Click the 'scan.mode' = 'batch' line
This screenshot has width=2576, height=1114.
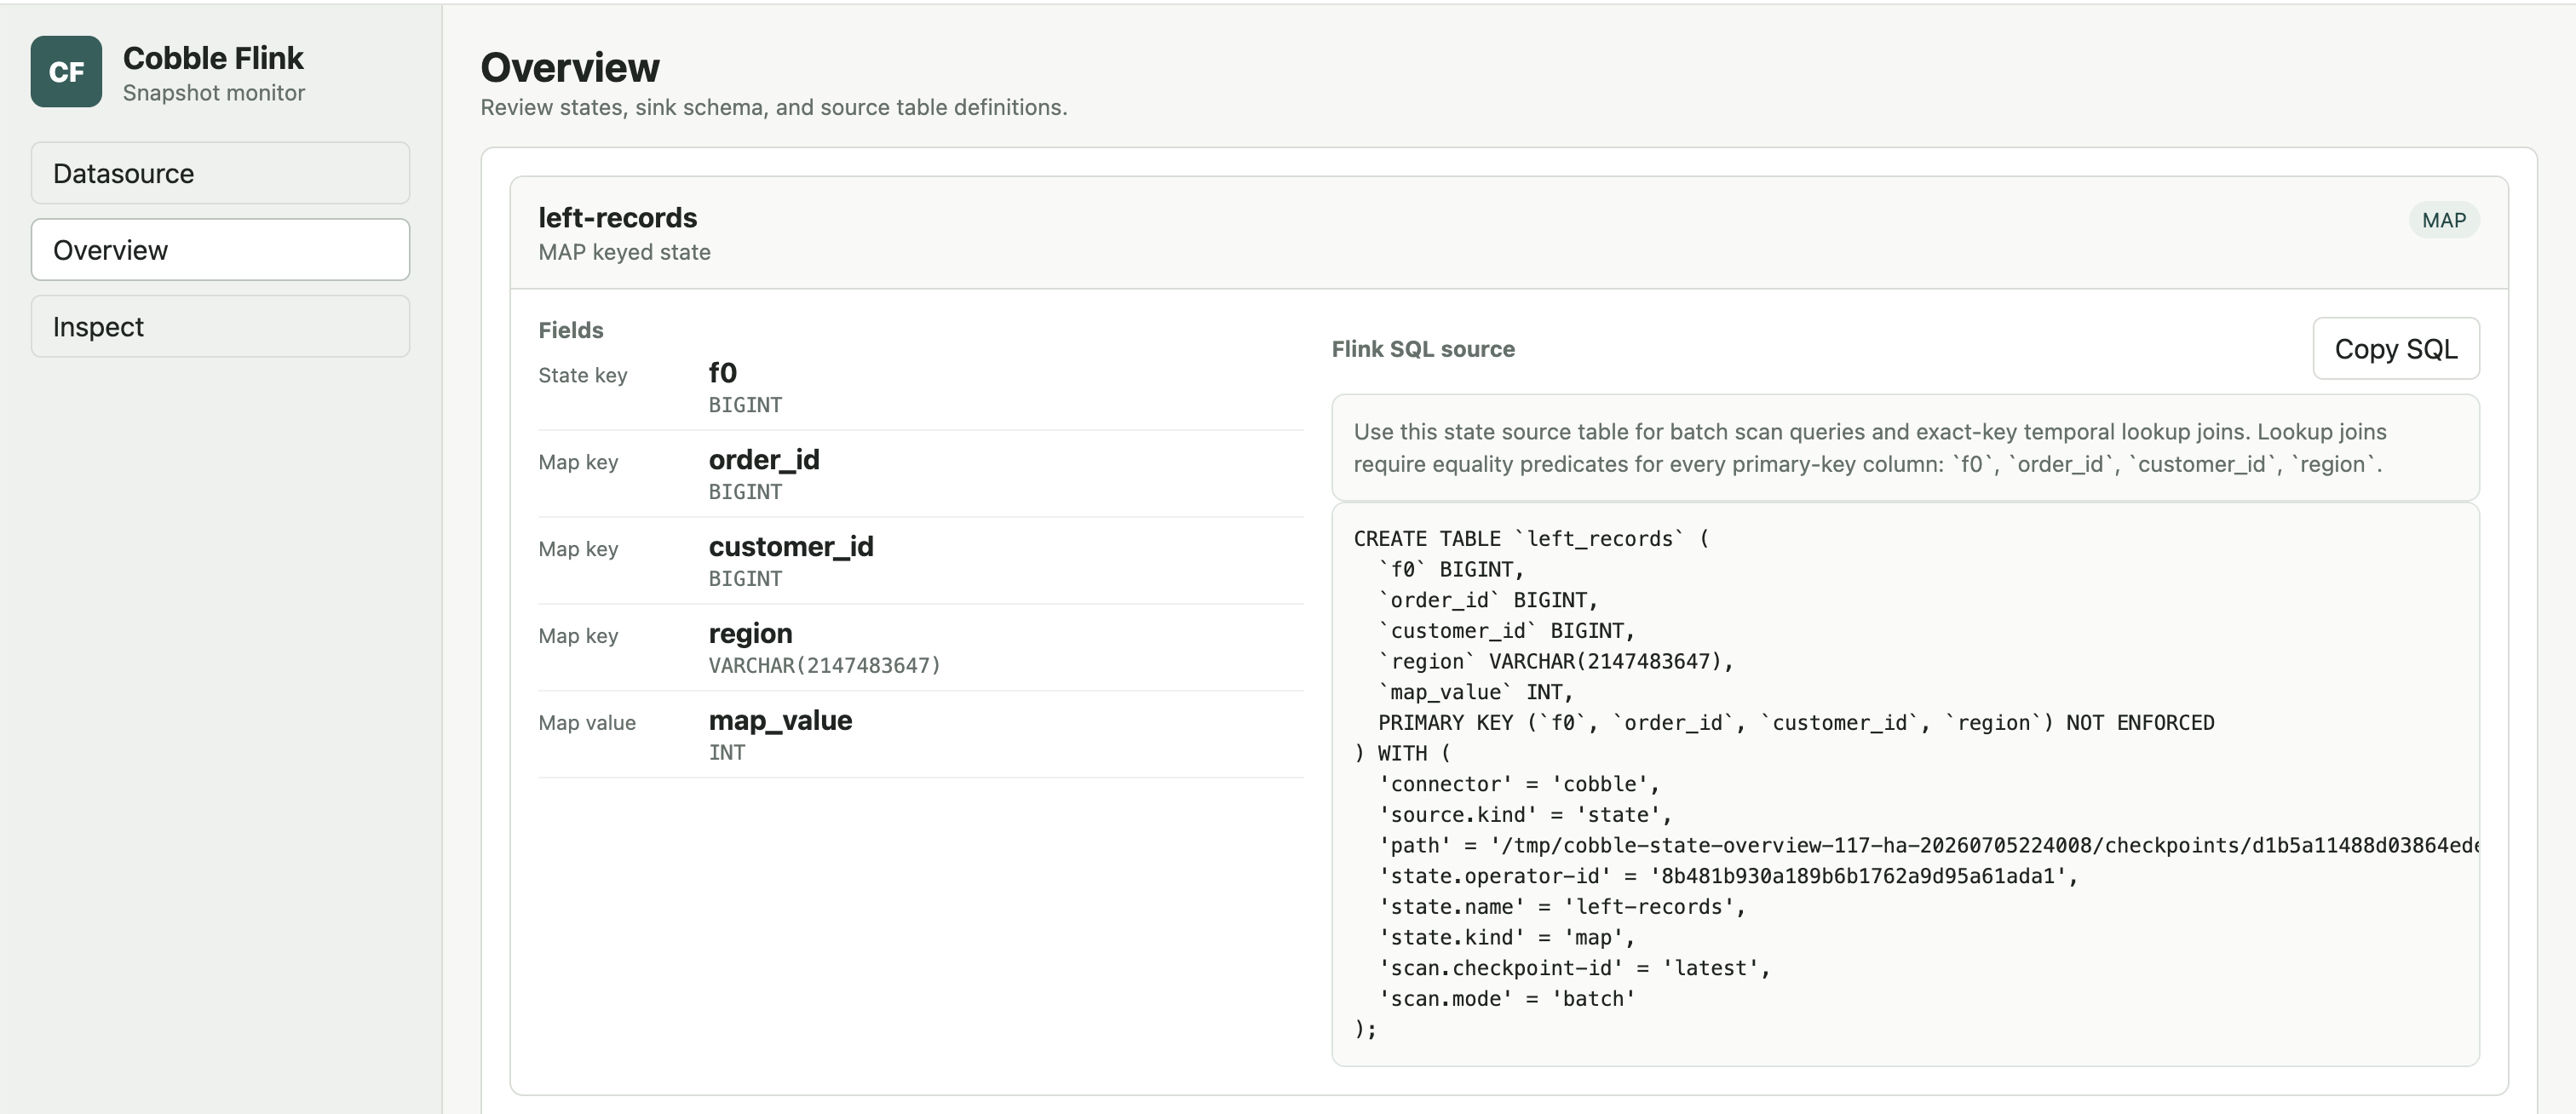[1507, 999]
